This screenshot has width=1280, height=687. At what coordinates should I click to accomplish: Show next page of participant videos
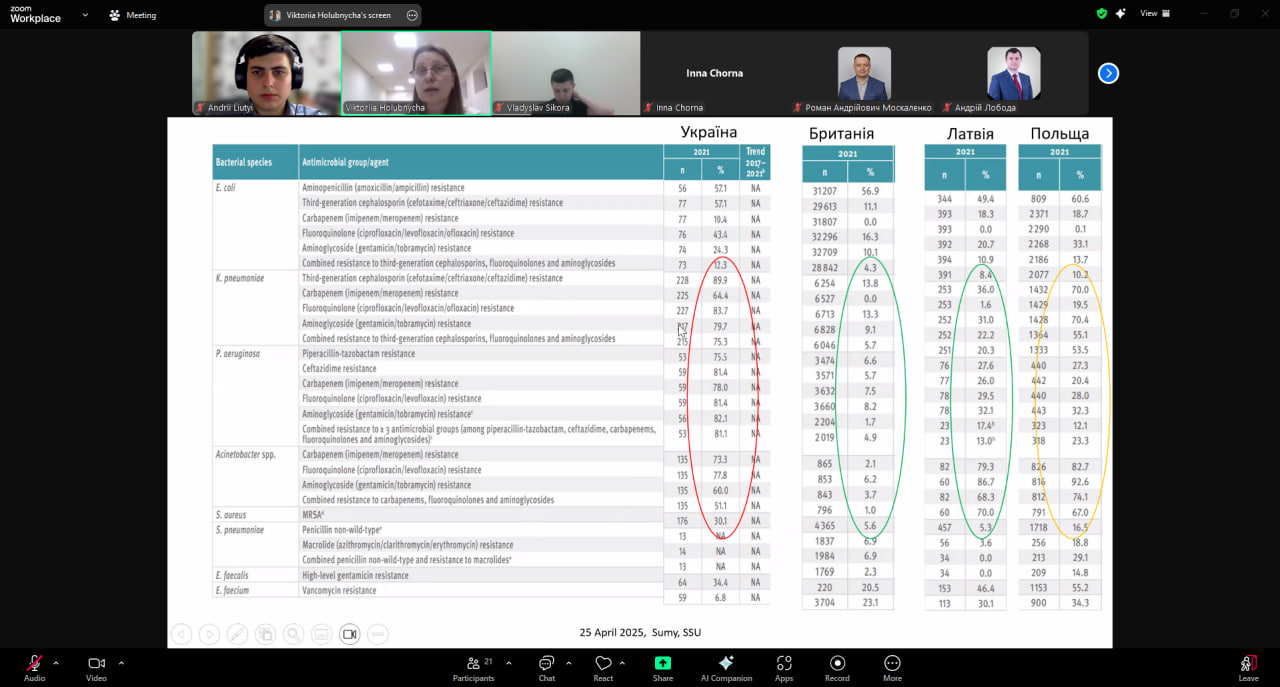click(1108, 73)
